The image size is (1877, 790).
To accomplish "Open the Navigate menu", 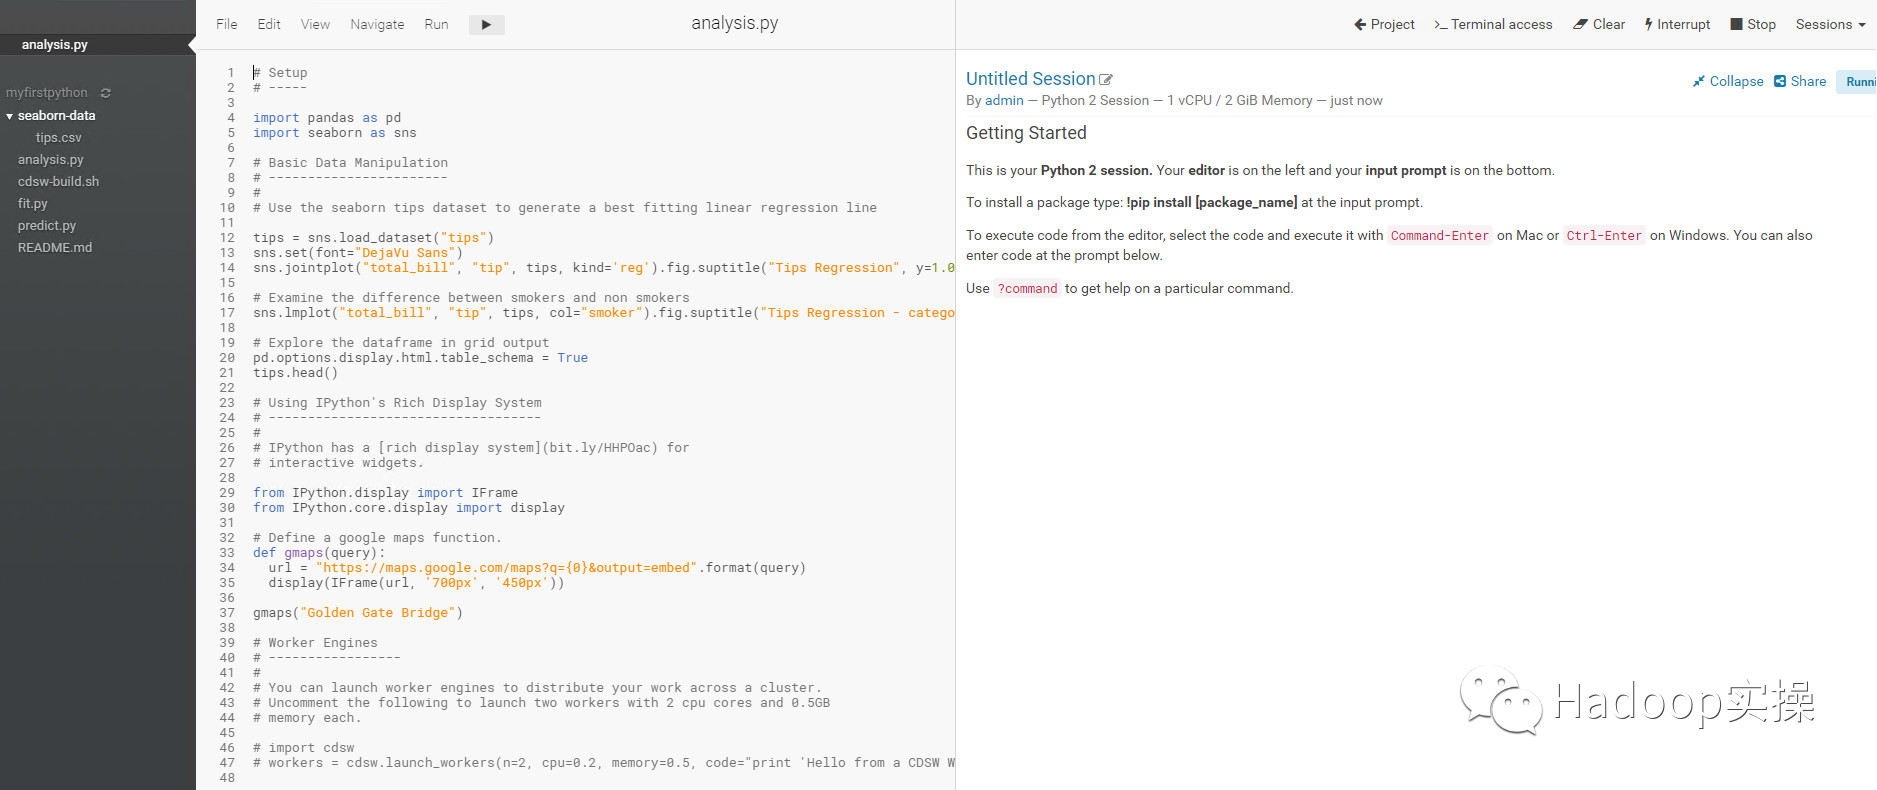I will pos(377,25).
